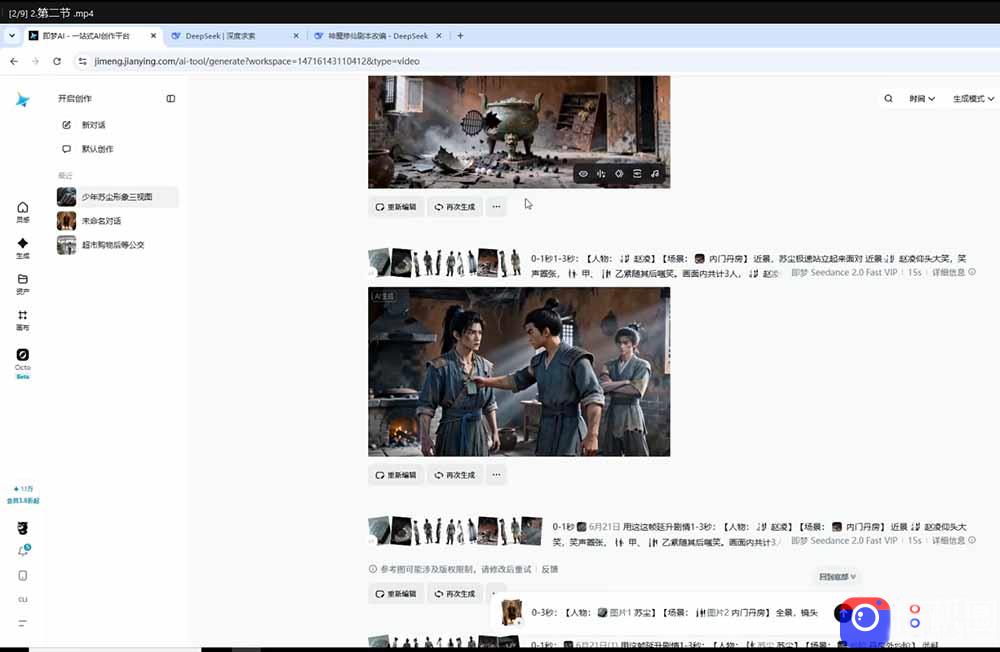Open the cauldron room video thumbnail
This screenshot has height=652, width=1000.
(x=519, y=131)
